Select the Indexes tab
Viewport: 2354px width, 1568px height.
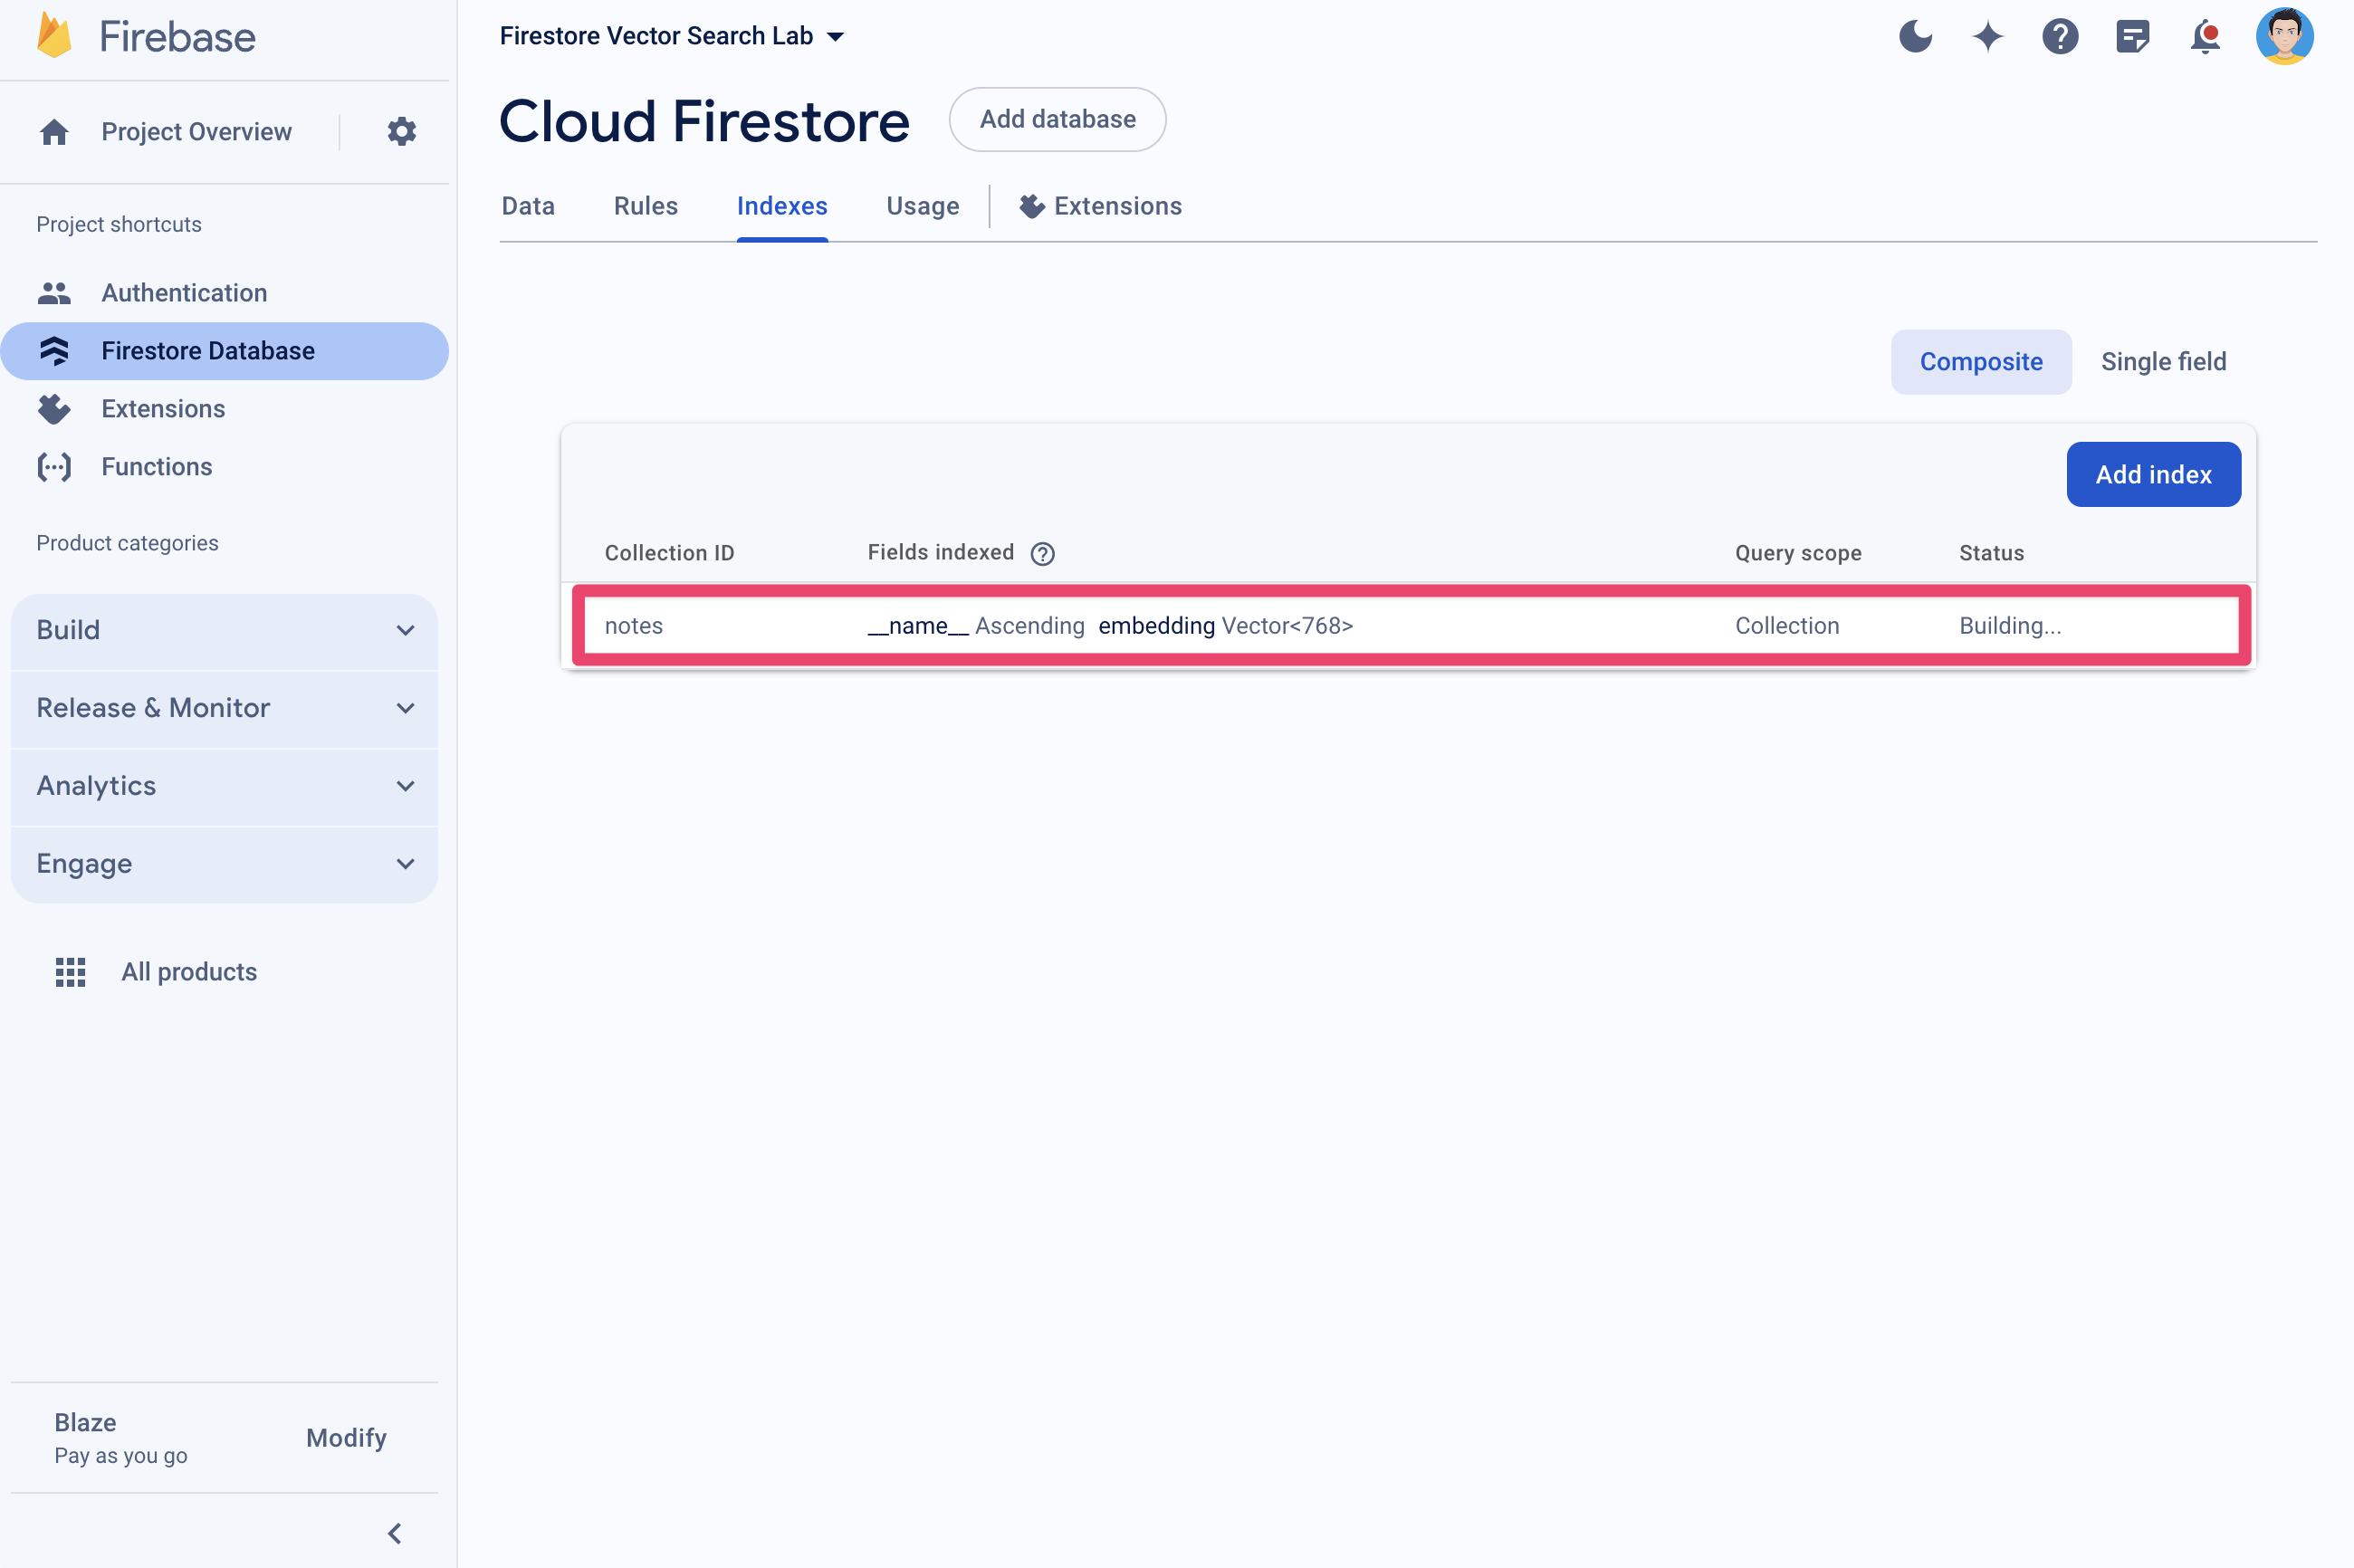[780, 206]
